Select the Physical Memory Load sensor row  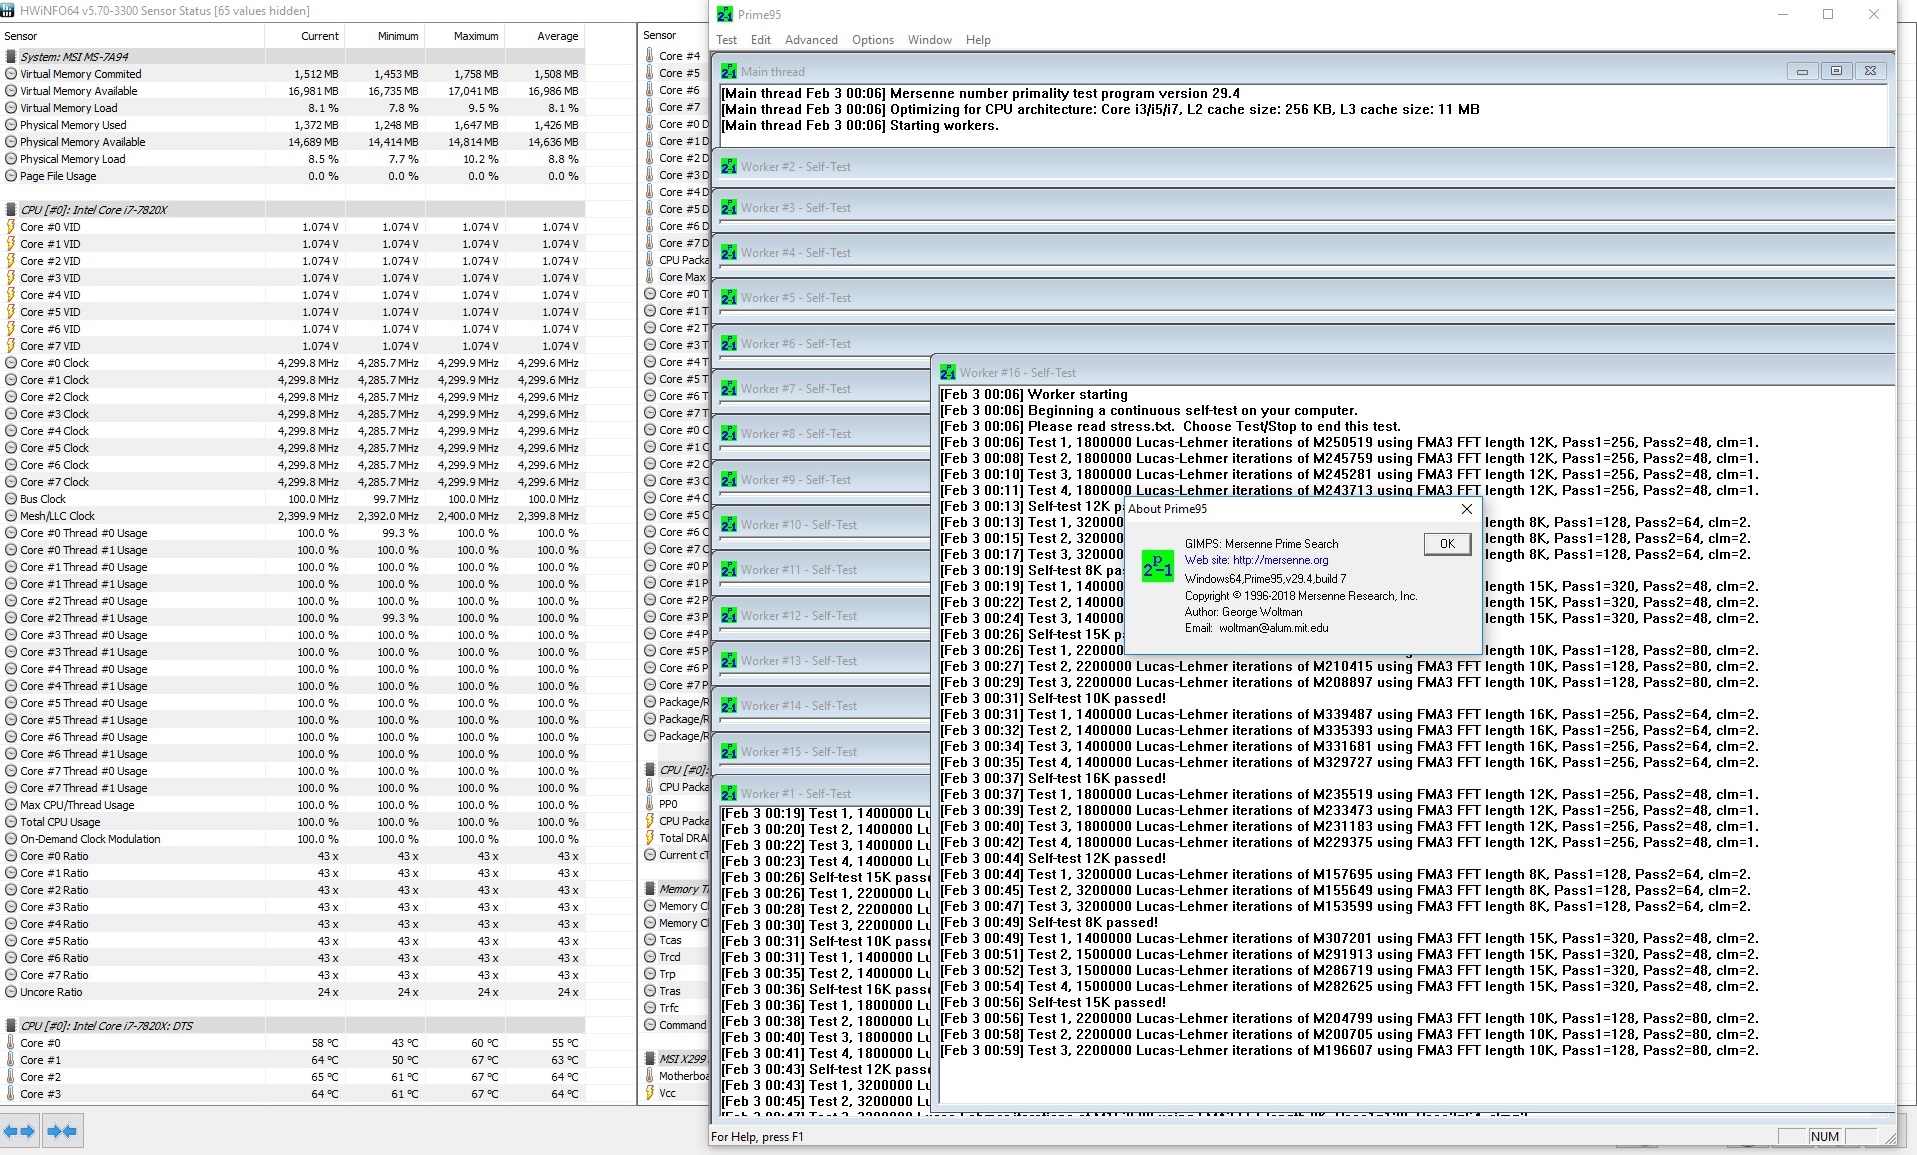tap(292, 159)
